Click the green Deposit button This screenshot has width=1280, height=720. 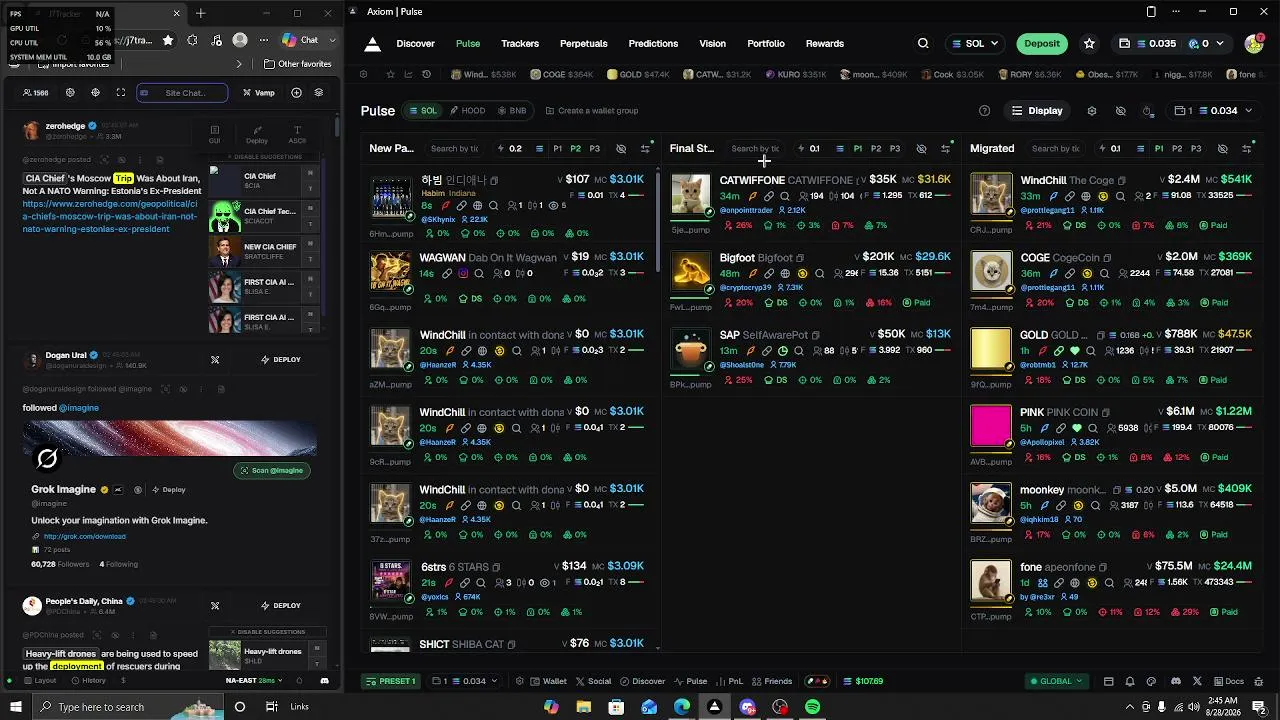pos(1042,44)
